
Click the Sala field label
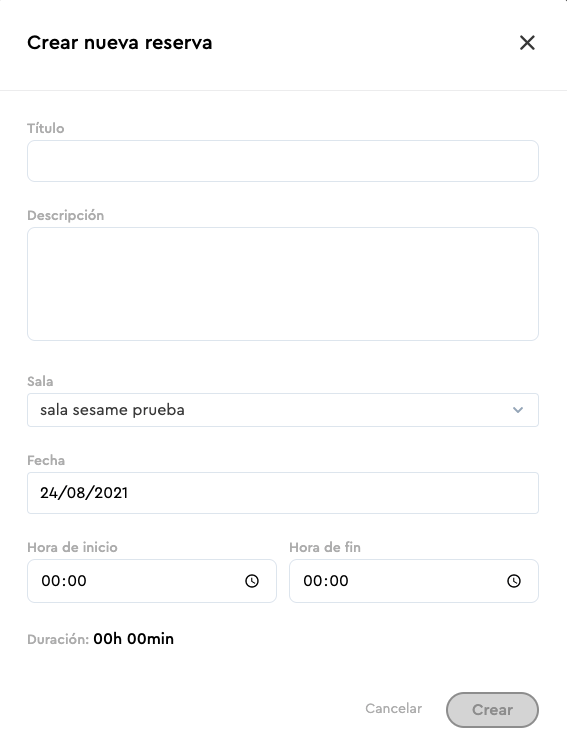(40, 381)
